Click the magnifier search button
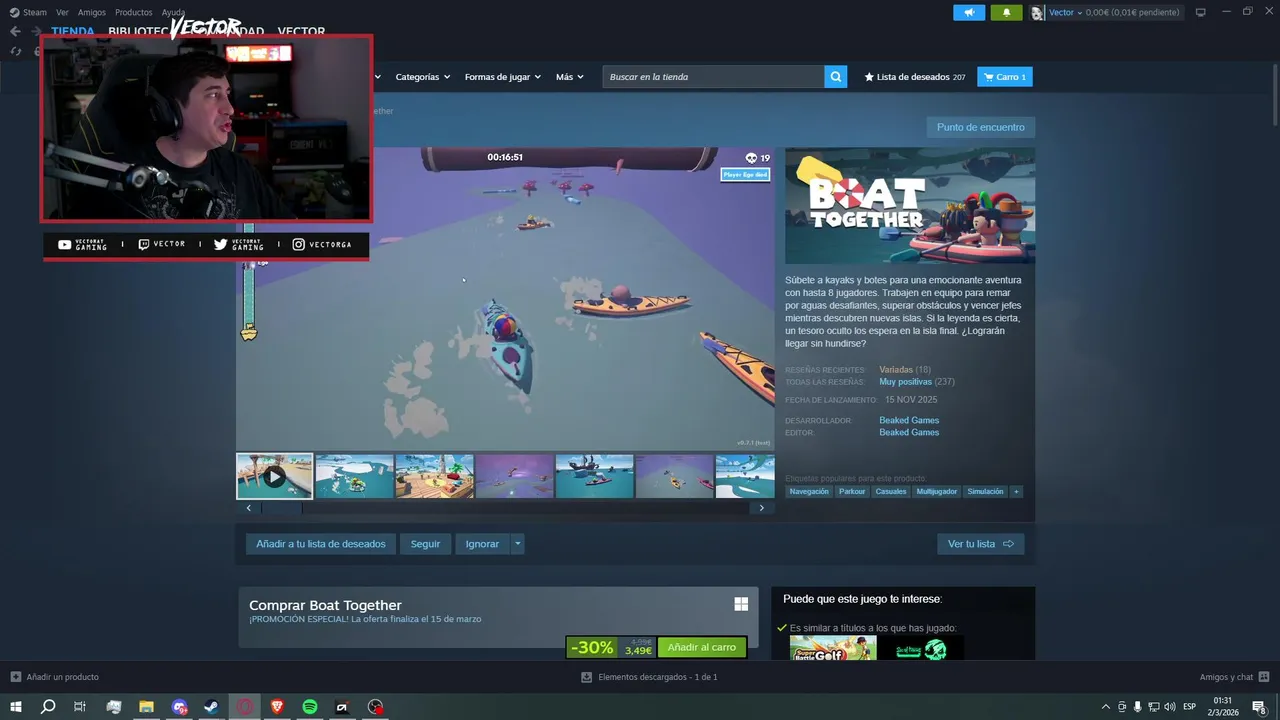Screen dimensions: 1280x720 tap(836, 77)
